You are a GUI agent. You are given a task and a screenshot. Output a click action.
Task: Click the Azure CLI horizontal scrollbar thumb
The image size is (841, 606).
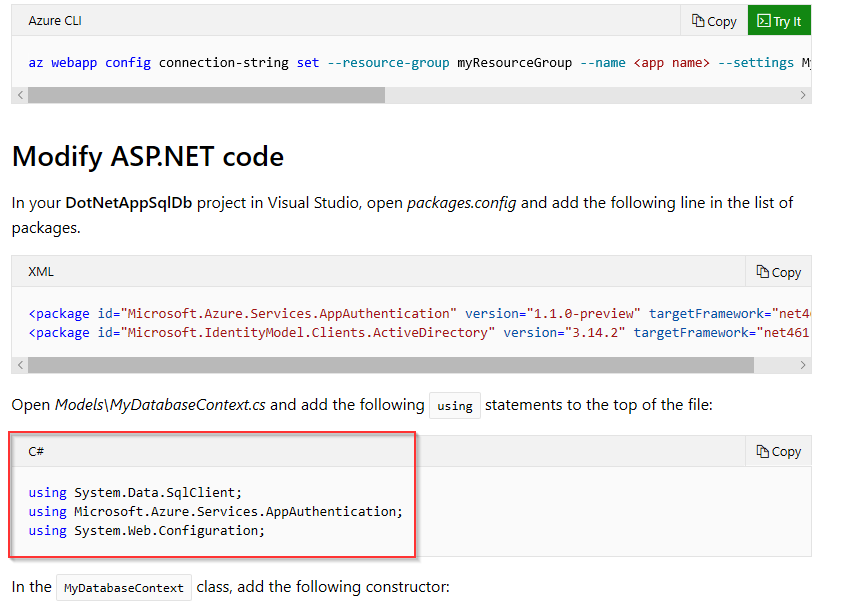[206, 95]
